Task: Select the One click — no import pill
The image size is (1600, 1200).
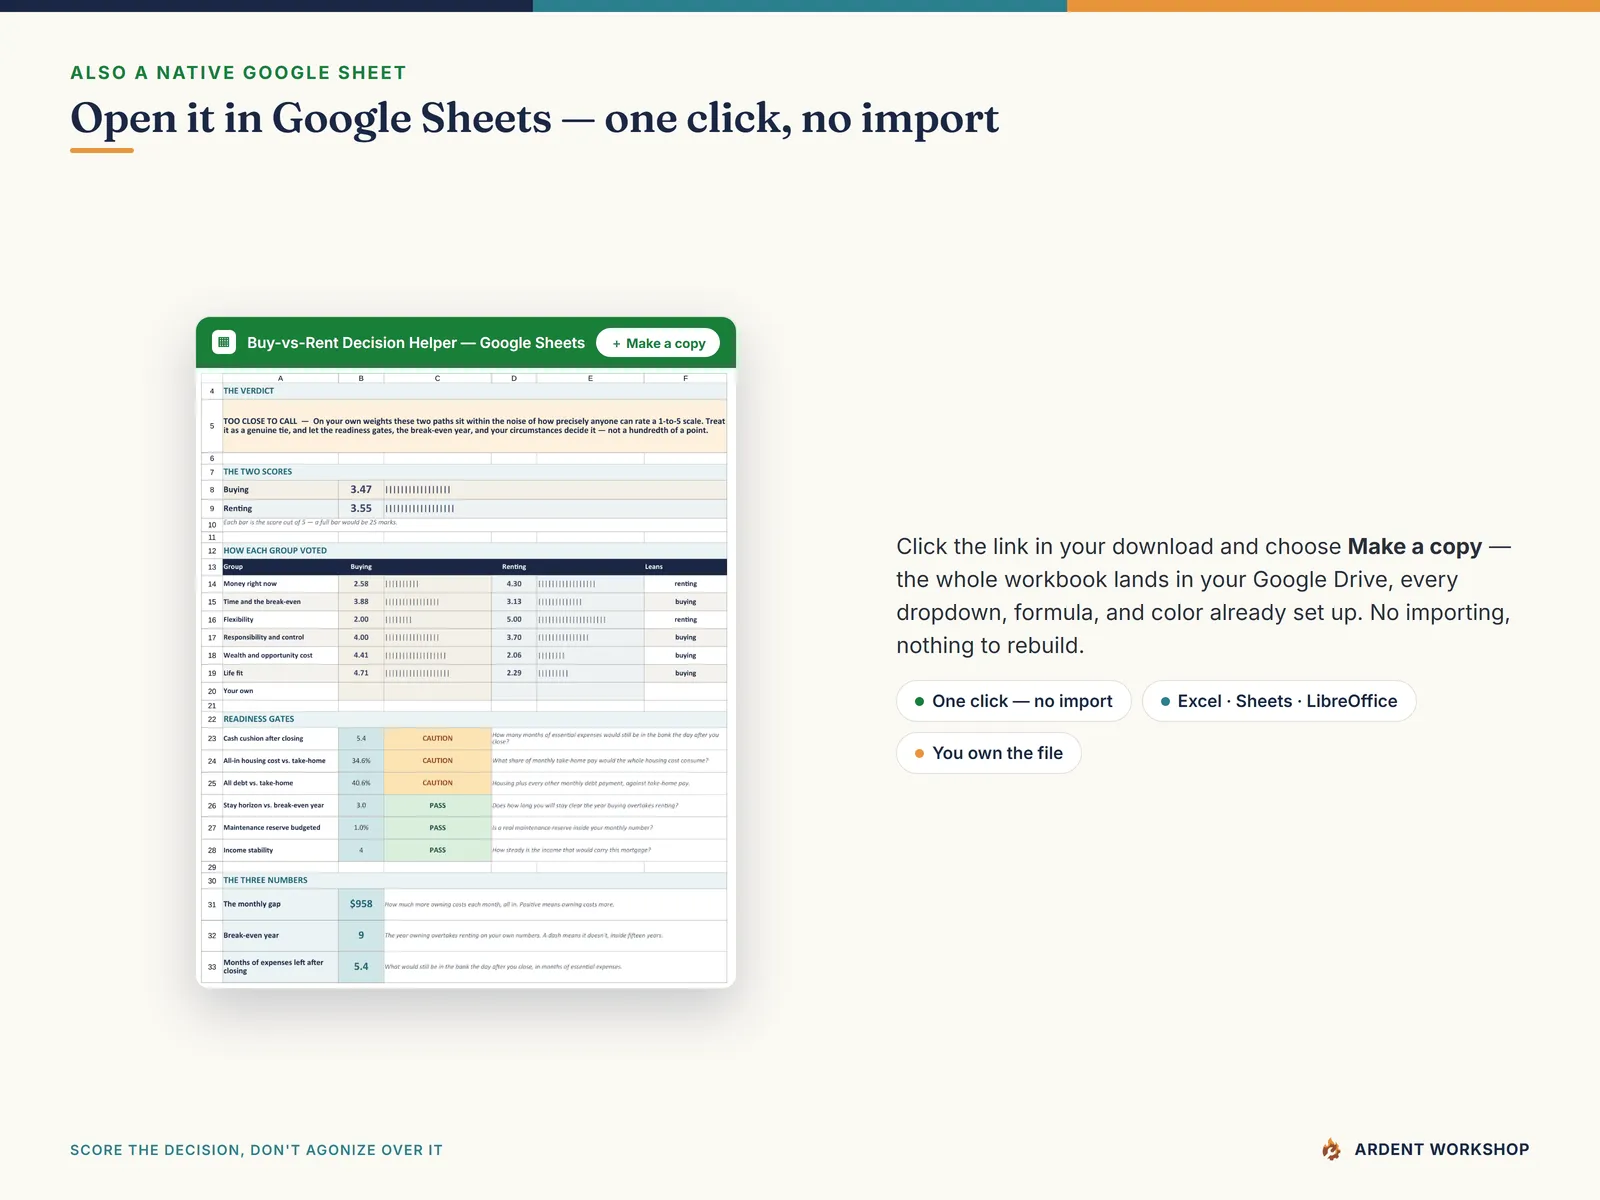Action: tap(1013, 701)
